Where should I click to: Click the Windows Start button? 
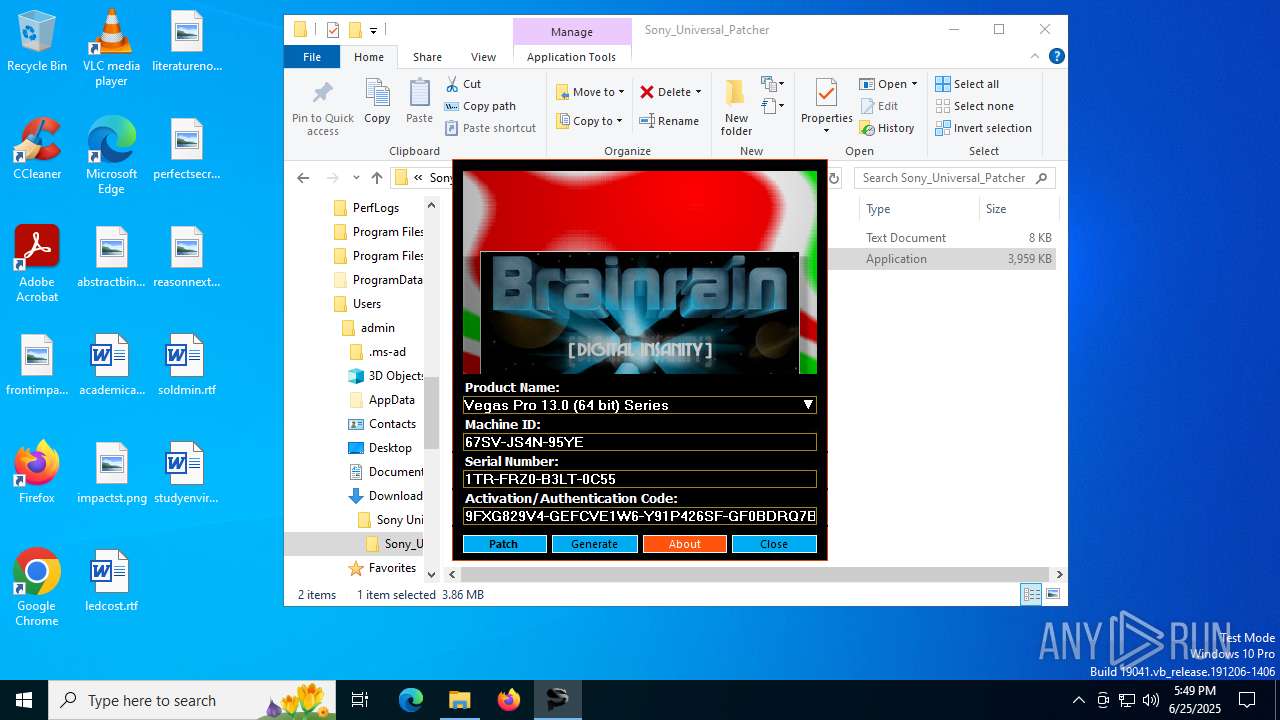(24, 700)
